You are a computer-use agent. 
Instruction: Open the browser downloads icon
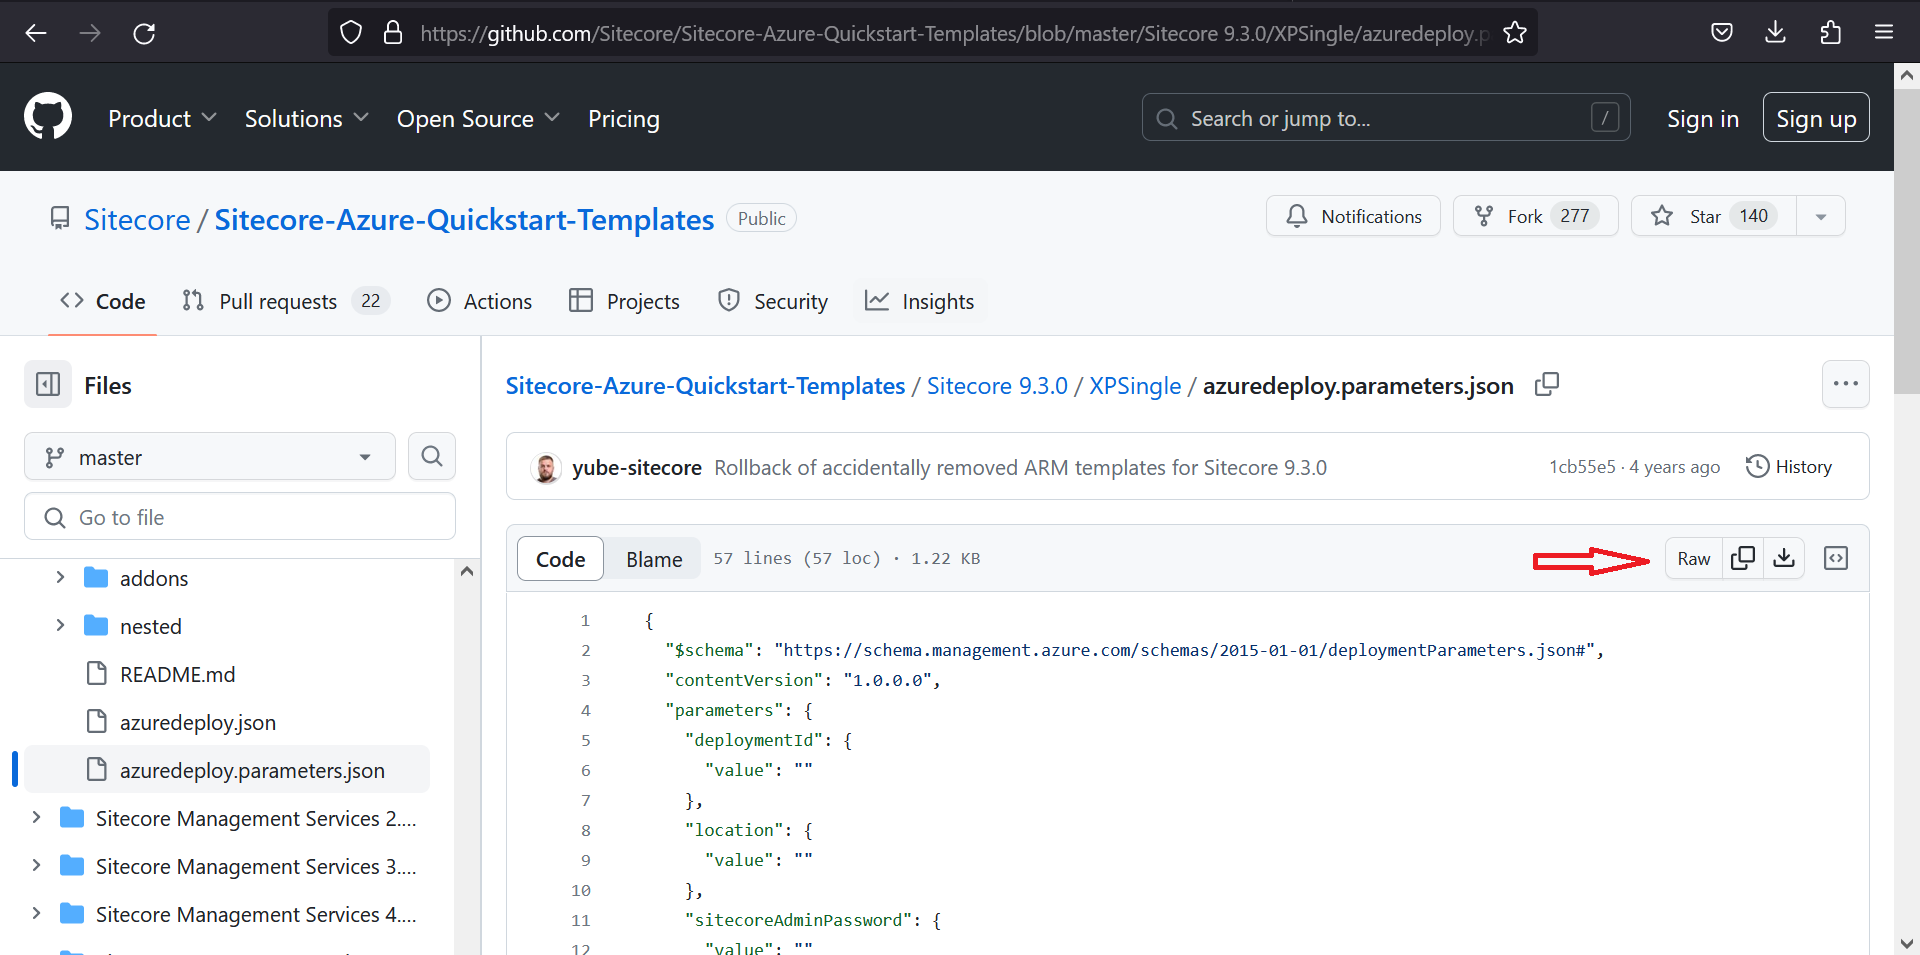click(x=1776, y=33)
